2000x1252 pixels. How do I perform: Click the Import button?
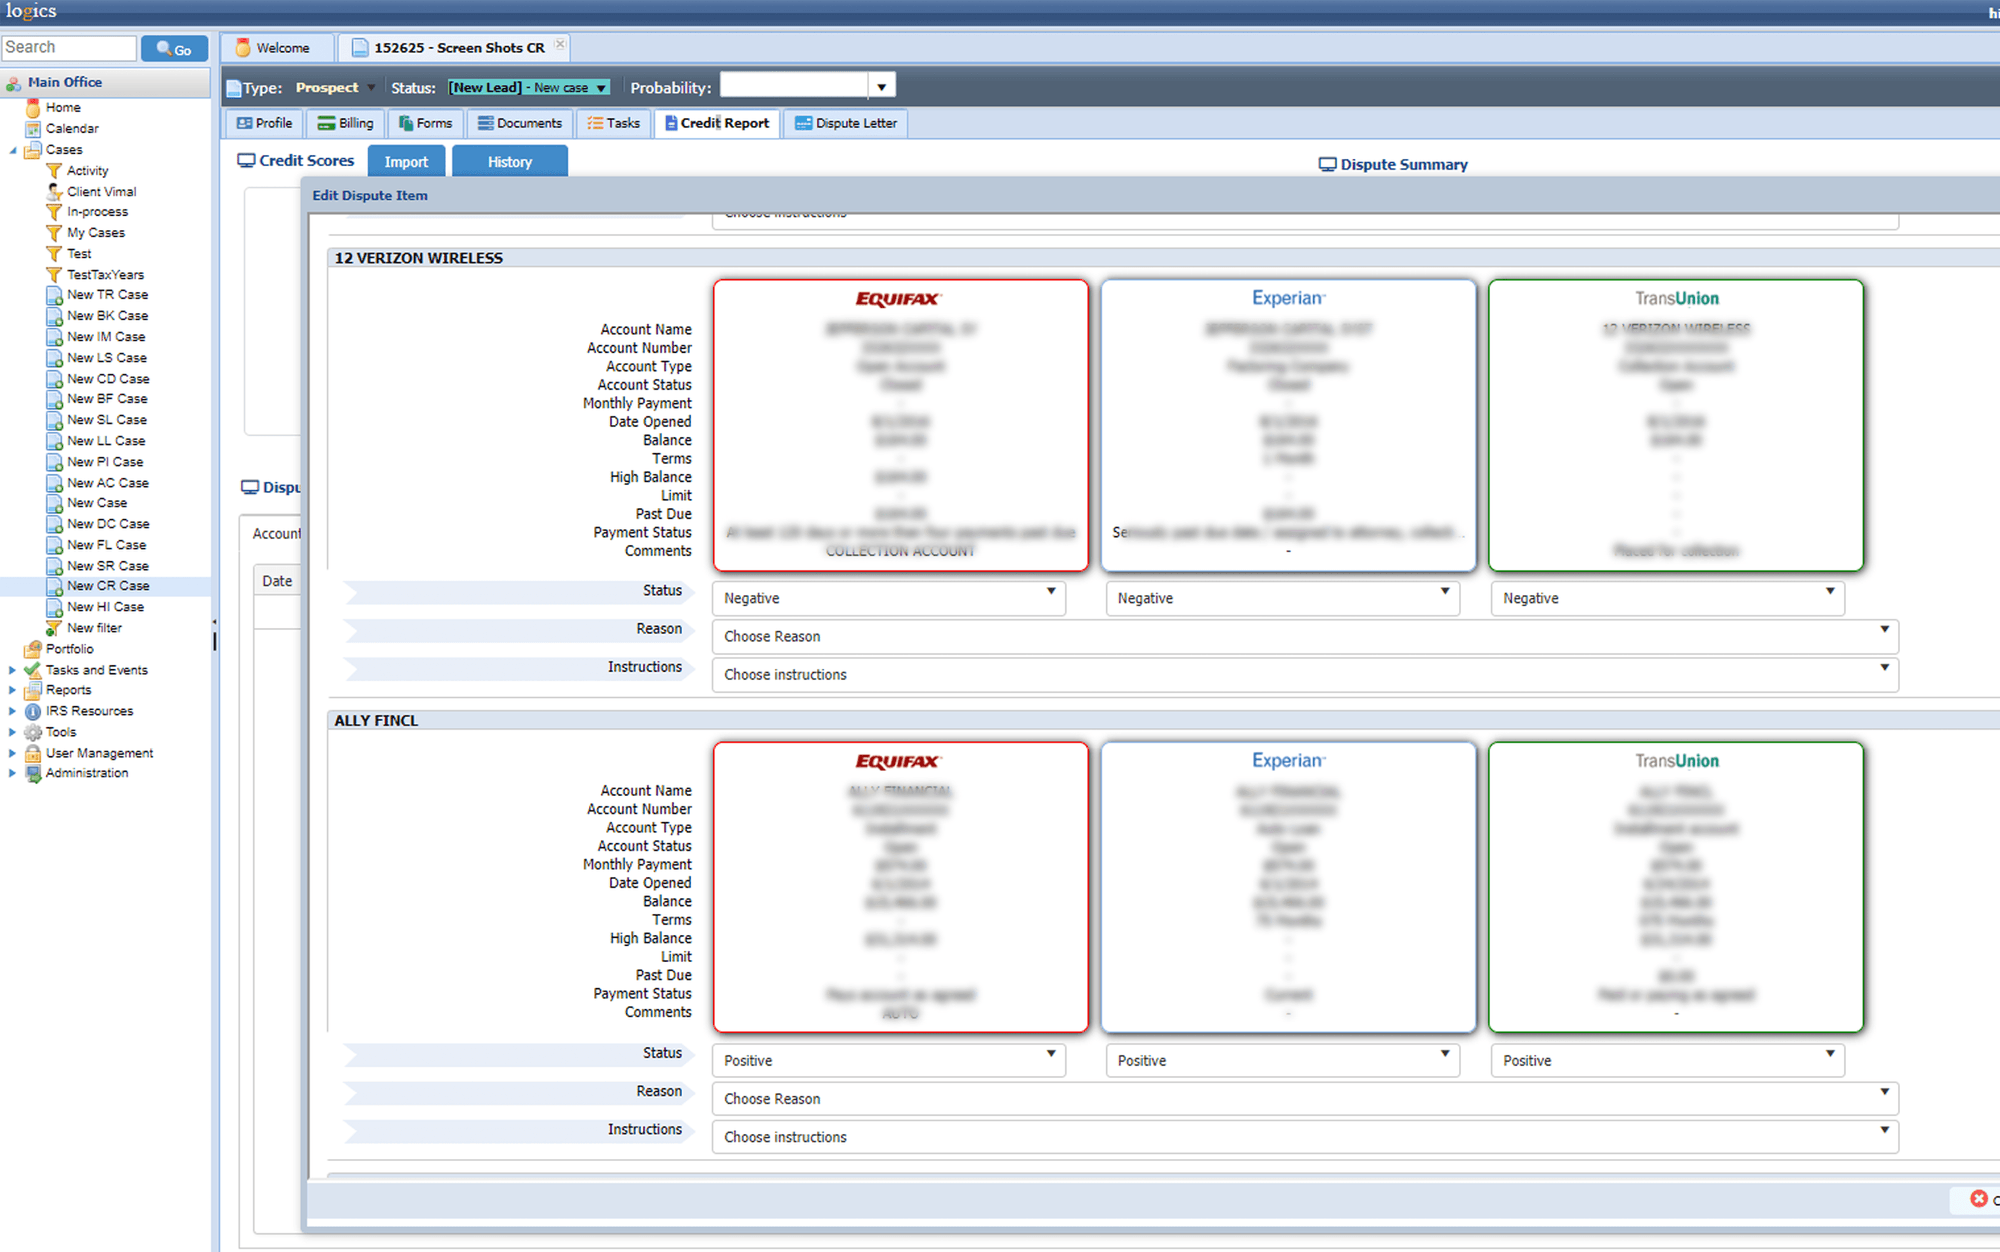point(406,162)
